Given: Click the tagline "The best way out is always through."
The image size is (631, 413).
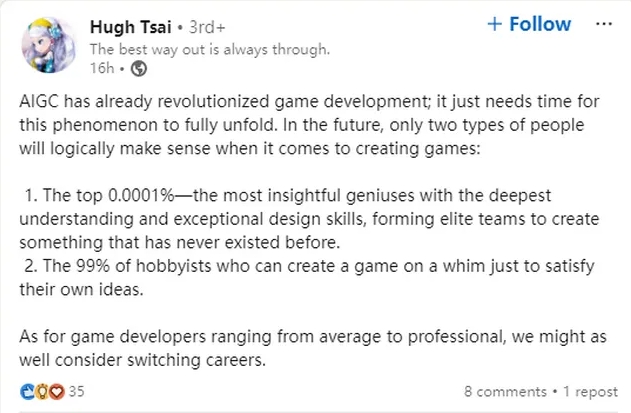Looking at the screenshot, I should 210,50.
